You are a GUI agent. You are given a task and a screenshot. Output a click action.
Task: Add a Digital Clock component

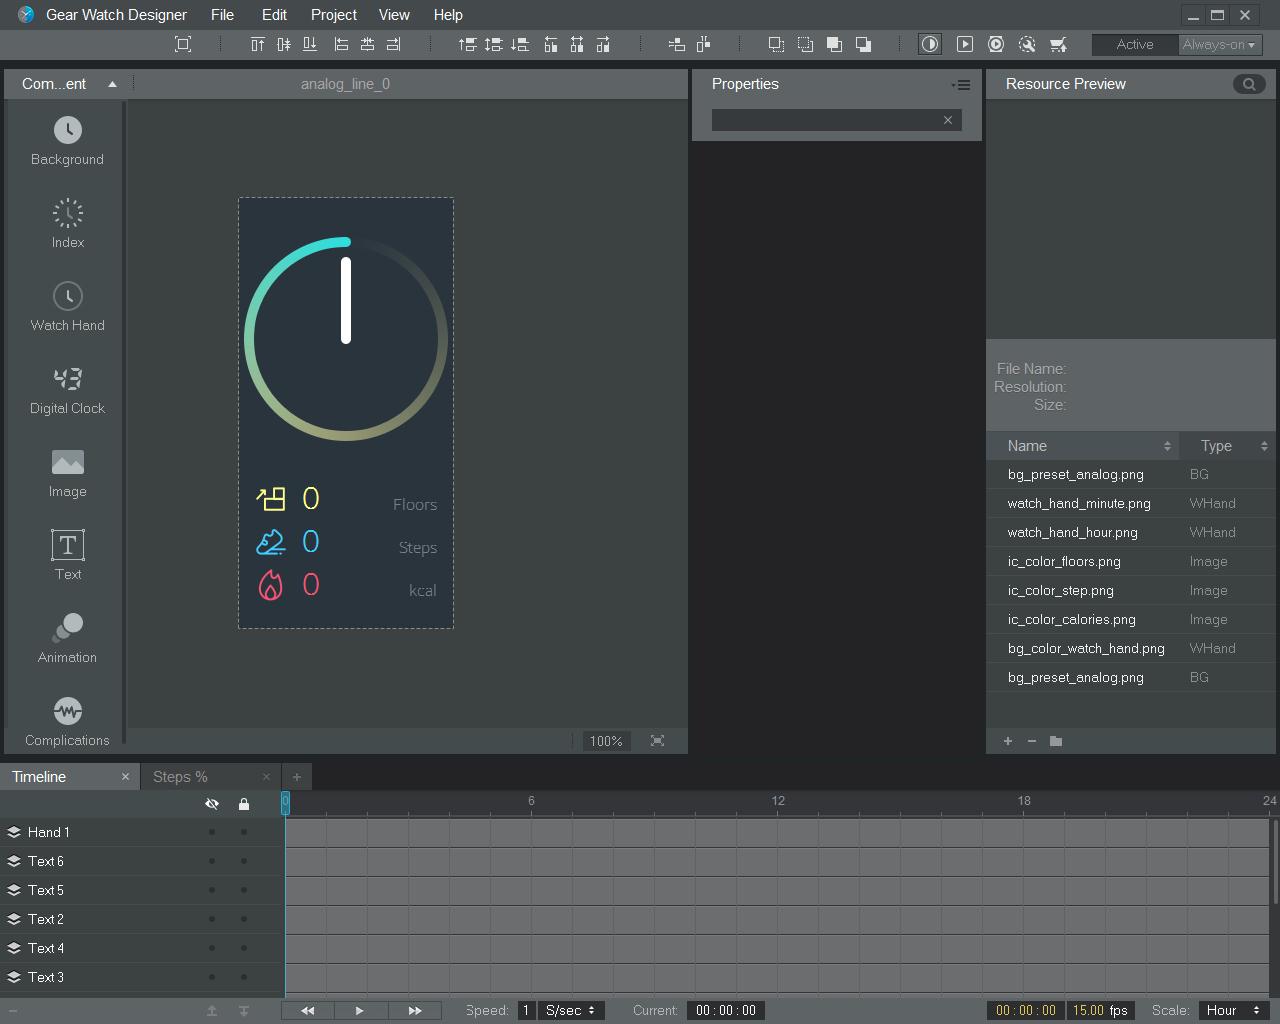(67, 390)
